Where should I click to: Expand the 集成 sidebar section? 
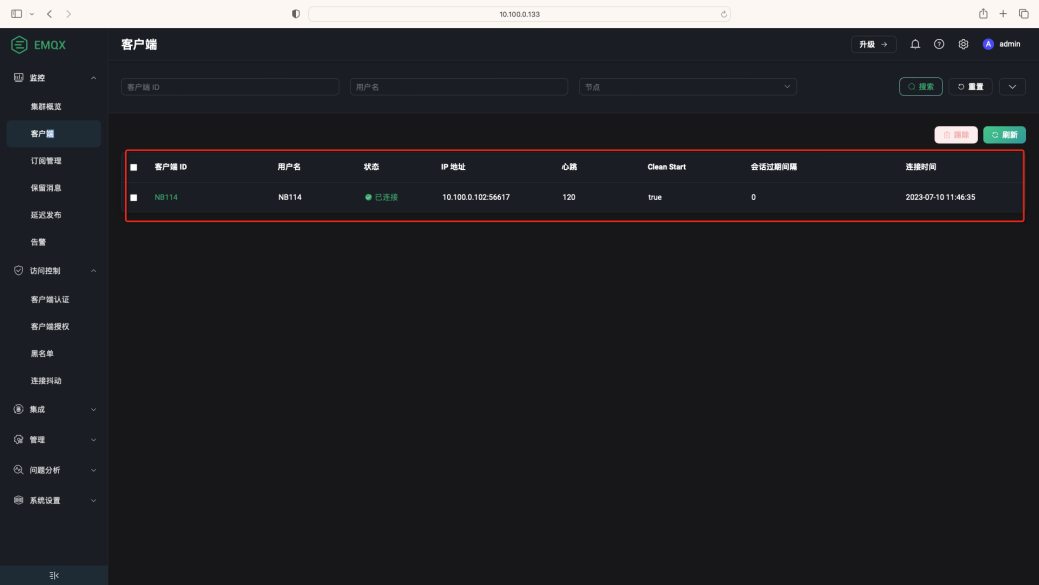coord(54,409)
